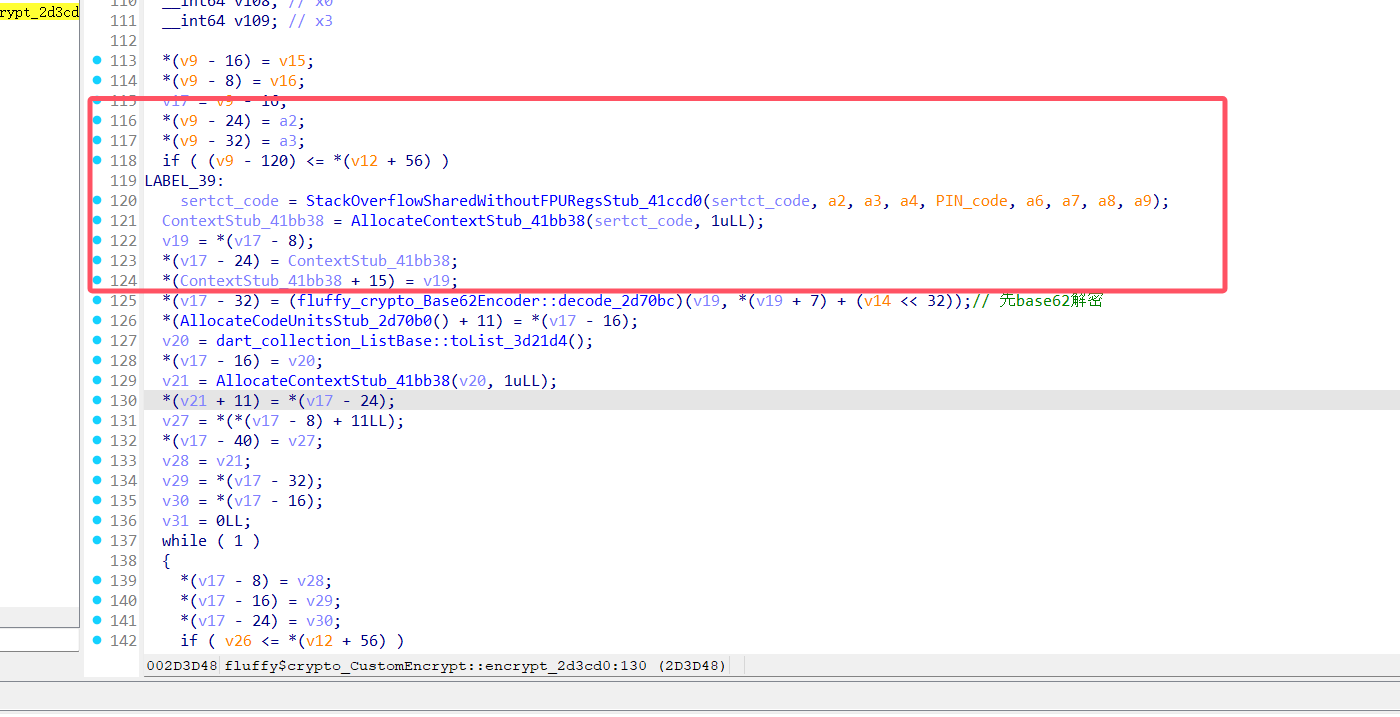Set a breakpoint at the line 131 dot

pos(96,421)
